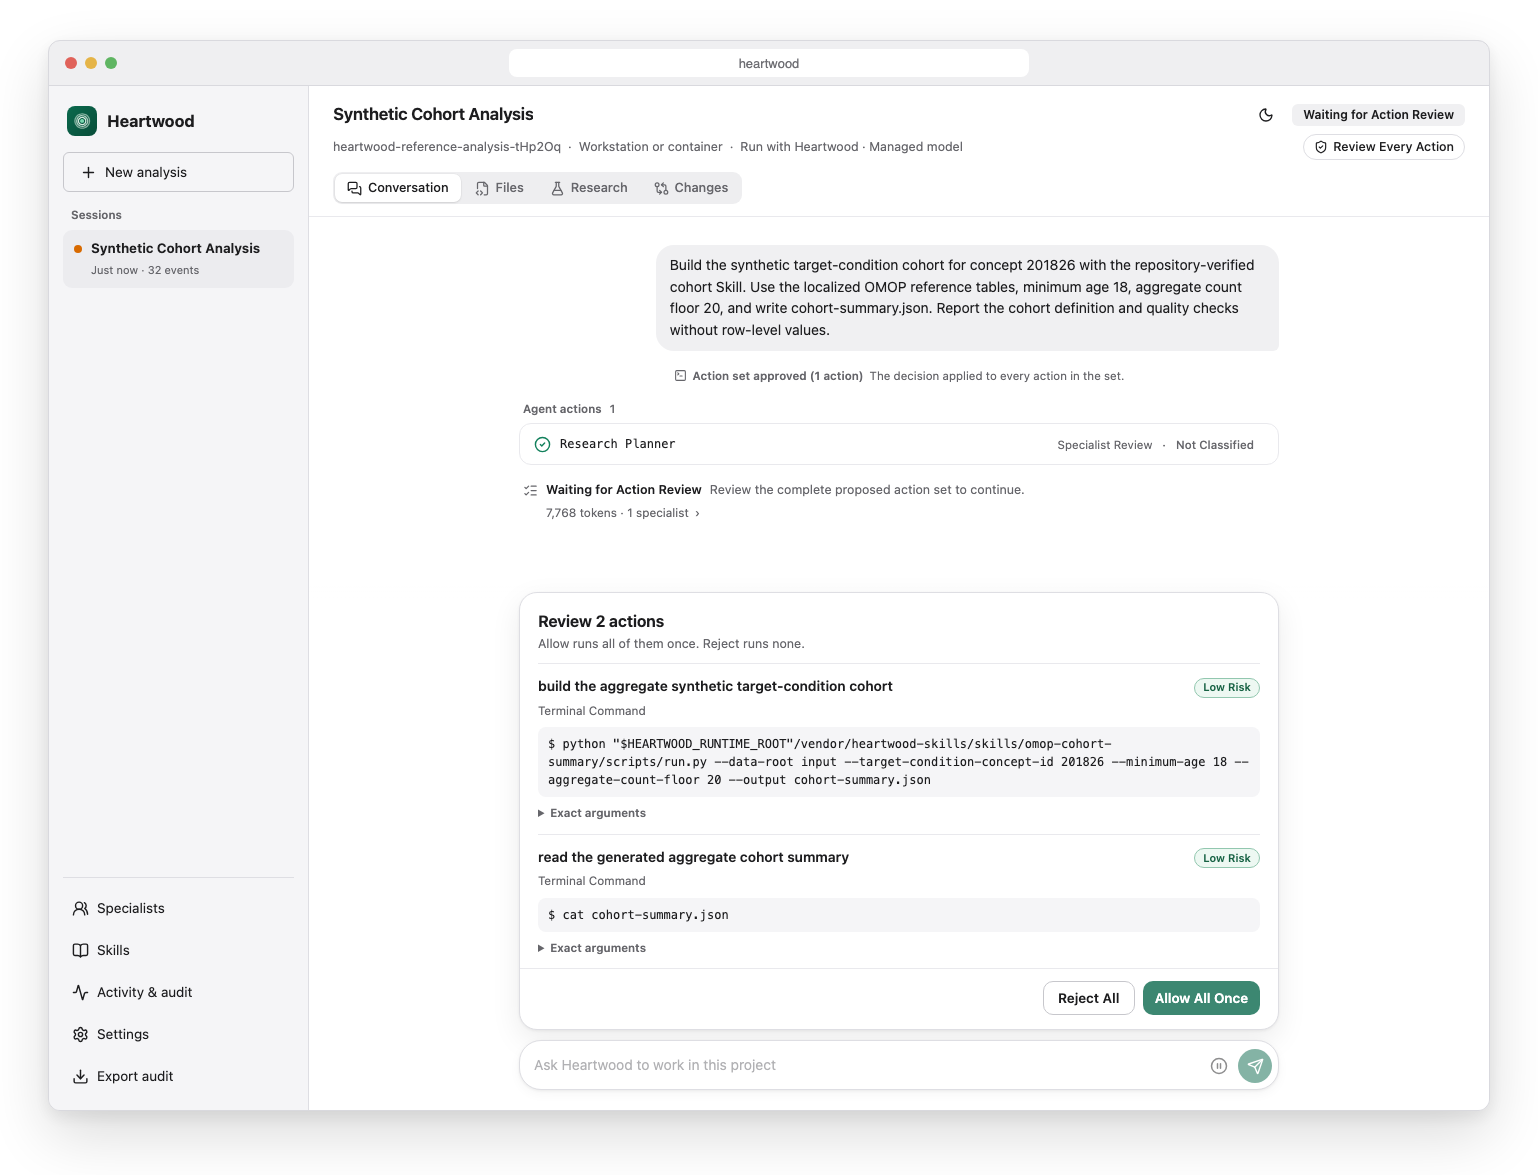Expand Exact arguments under cat cohort-summary.json

coord(592,948)
